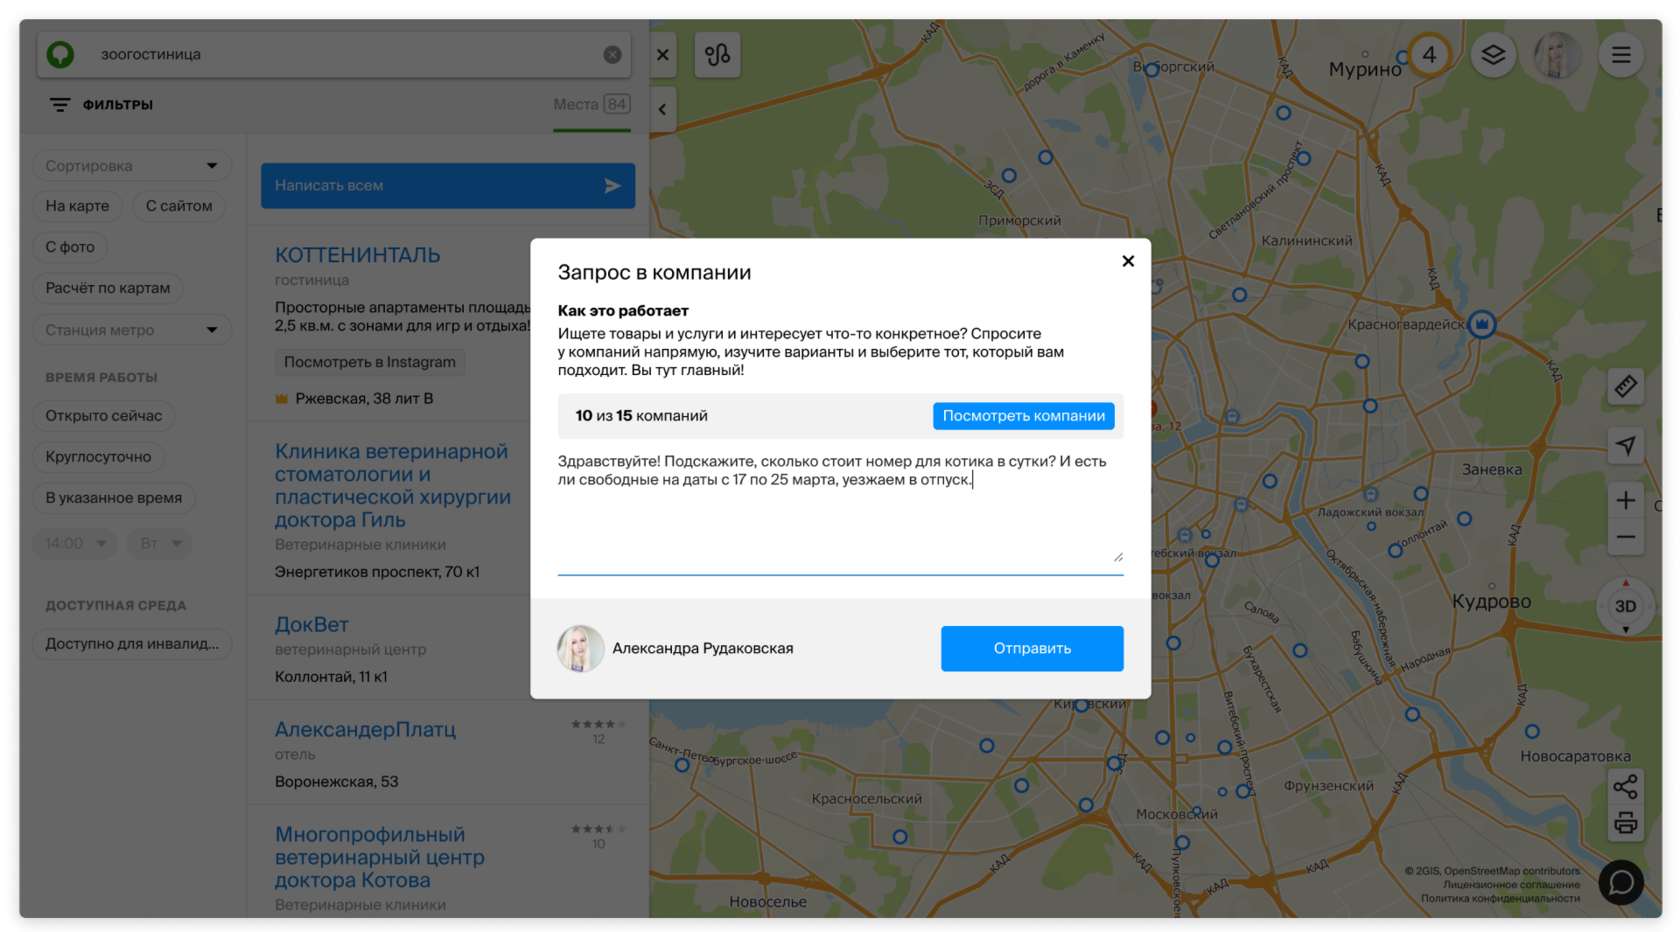Toggle the 'Расчёт по картам' filter

[108, 288]
